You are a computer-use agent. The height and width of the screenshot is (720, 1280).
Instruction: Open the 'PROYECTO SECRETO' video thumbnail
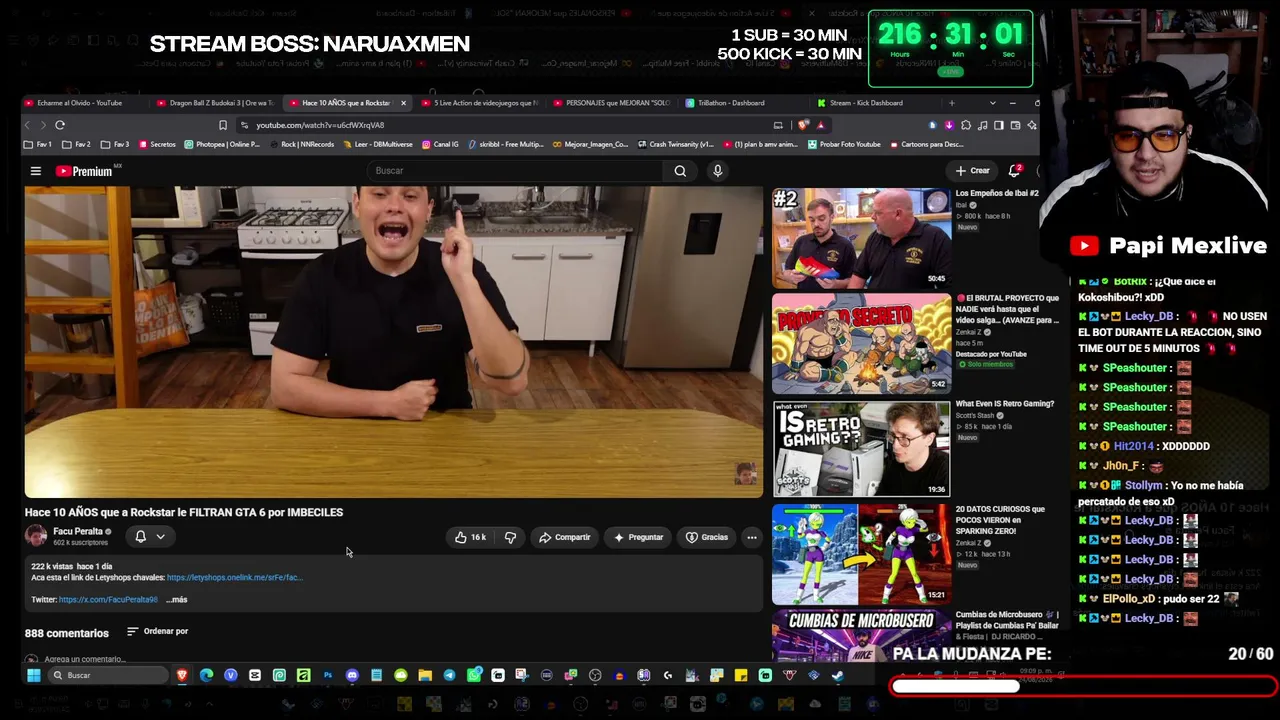point(862,343)
